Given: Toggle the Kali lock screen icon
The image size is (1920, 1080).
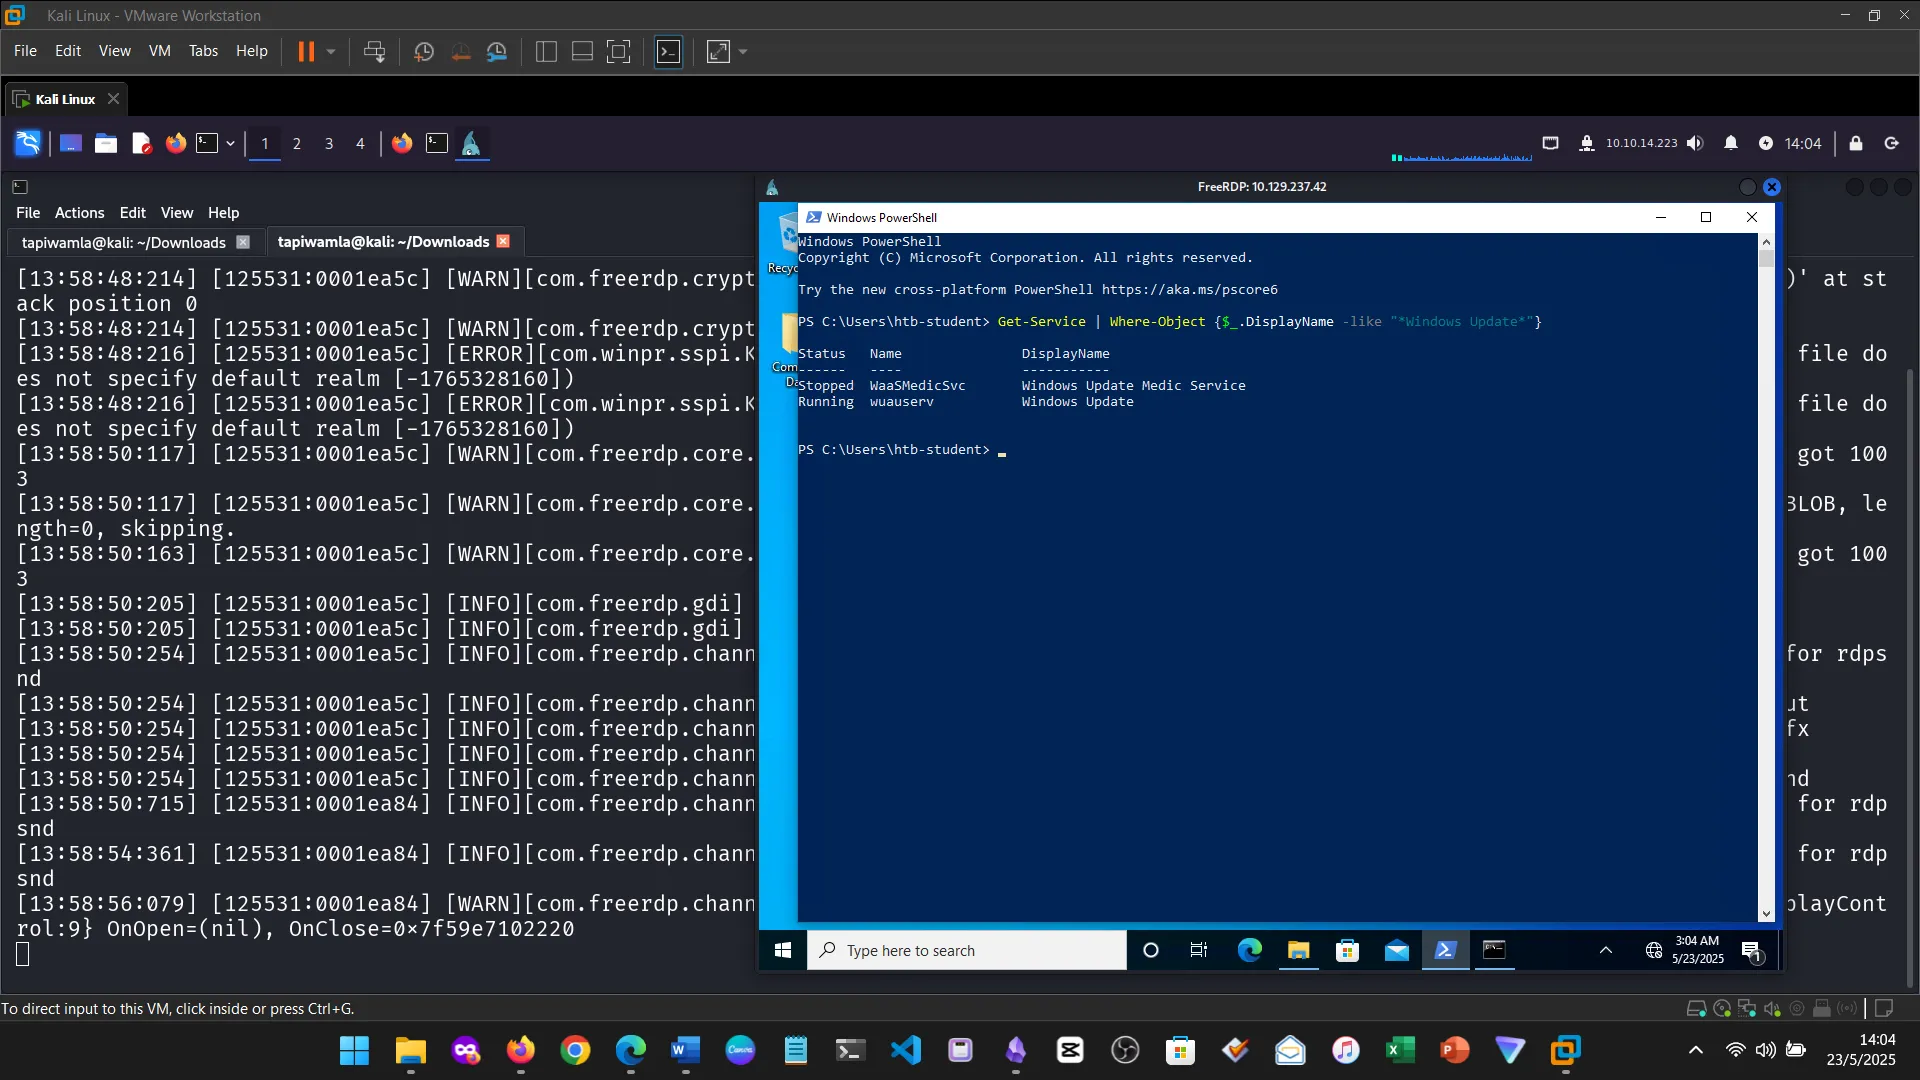Looking at the screenshot, I should (x=1856, y=143).
